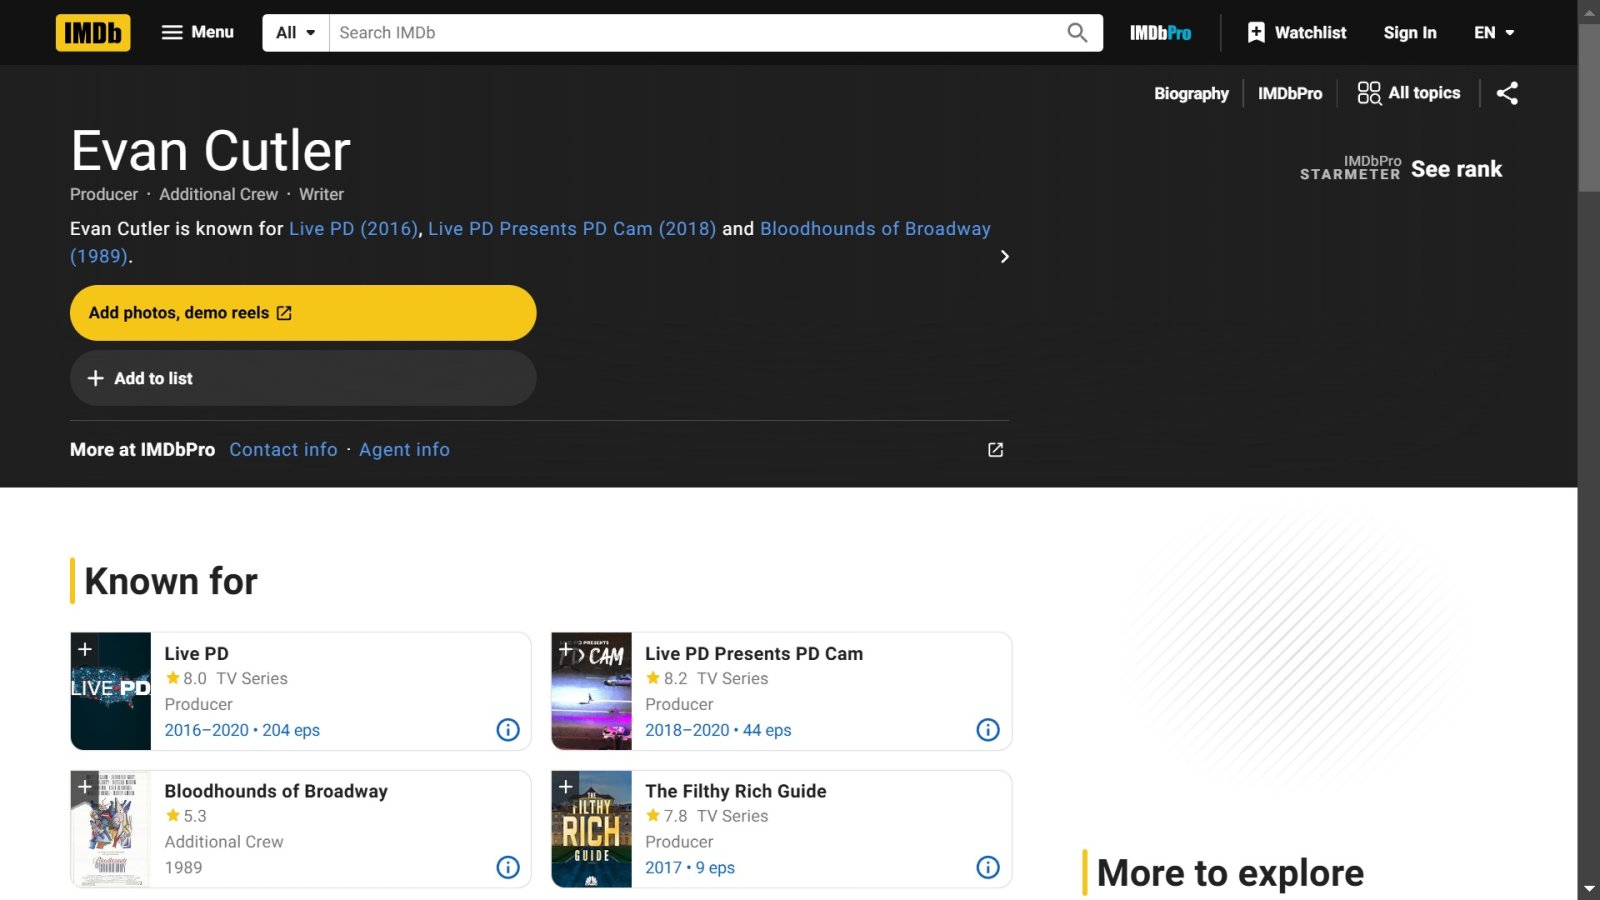Image resolution: width=1600 pixels, height=900 pixels.
Task: Open the IMDbPro external link icon
Action: [995, 450]
